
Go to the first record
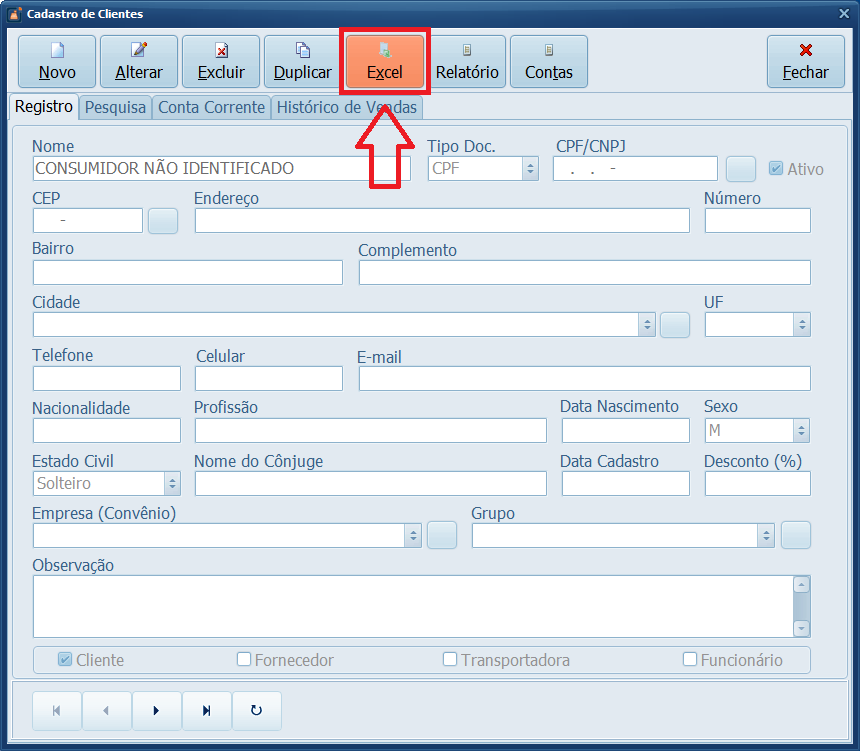click(57, 711)
